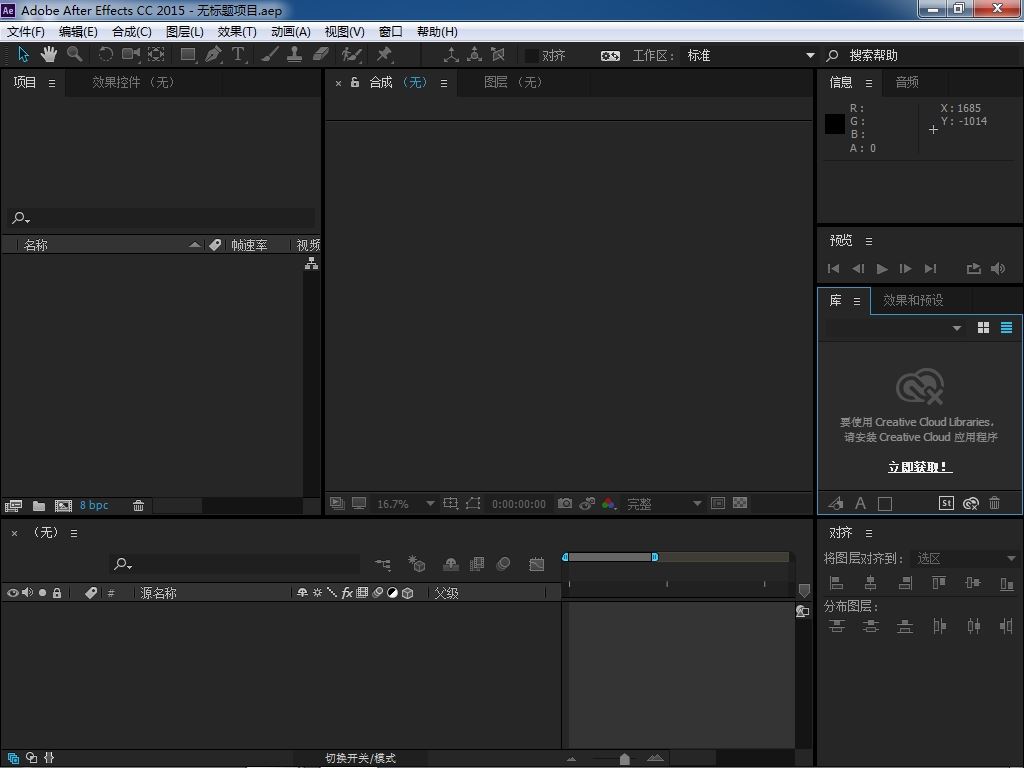
Task: Click the 立即获取! link
Action: coord(920,467)
